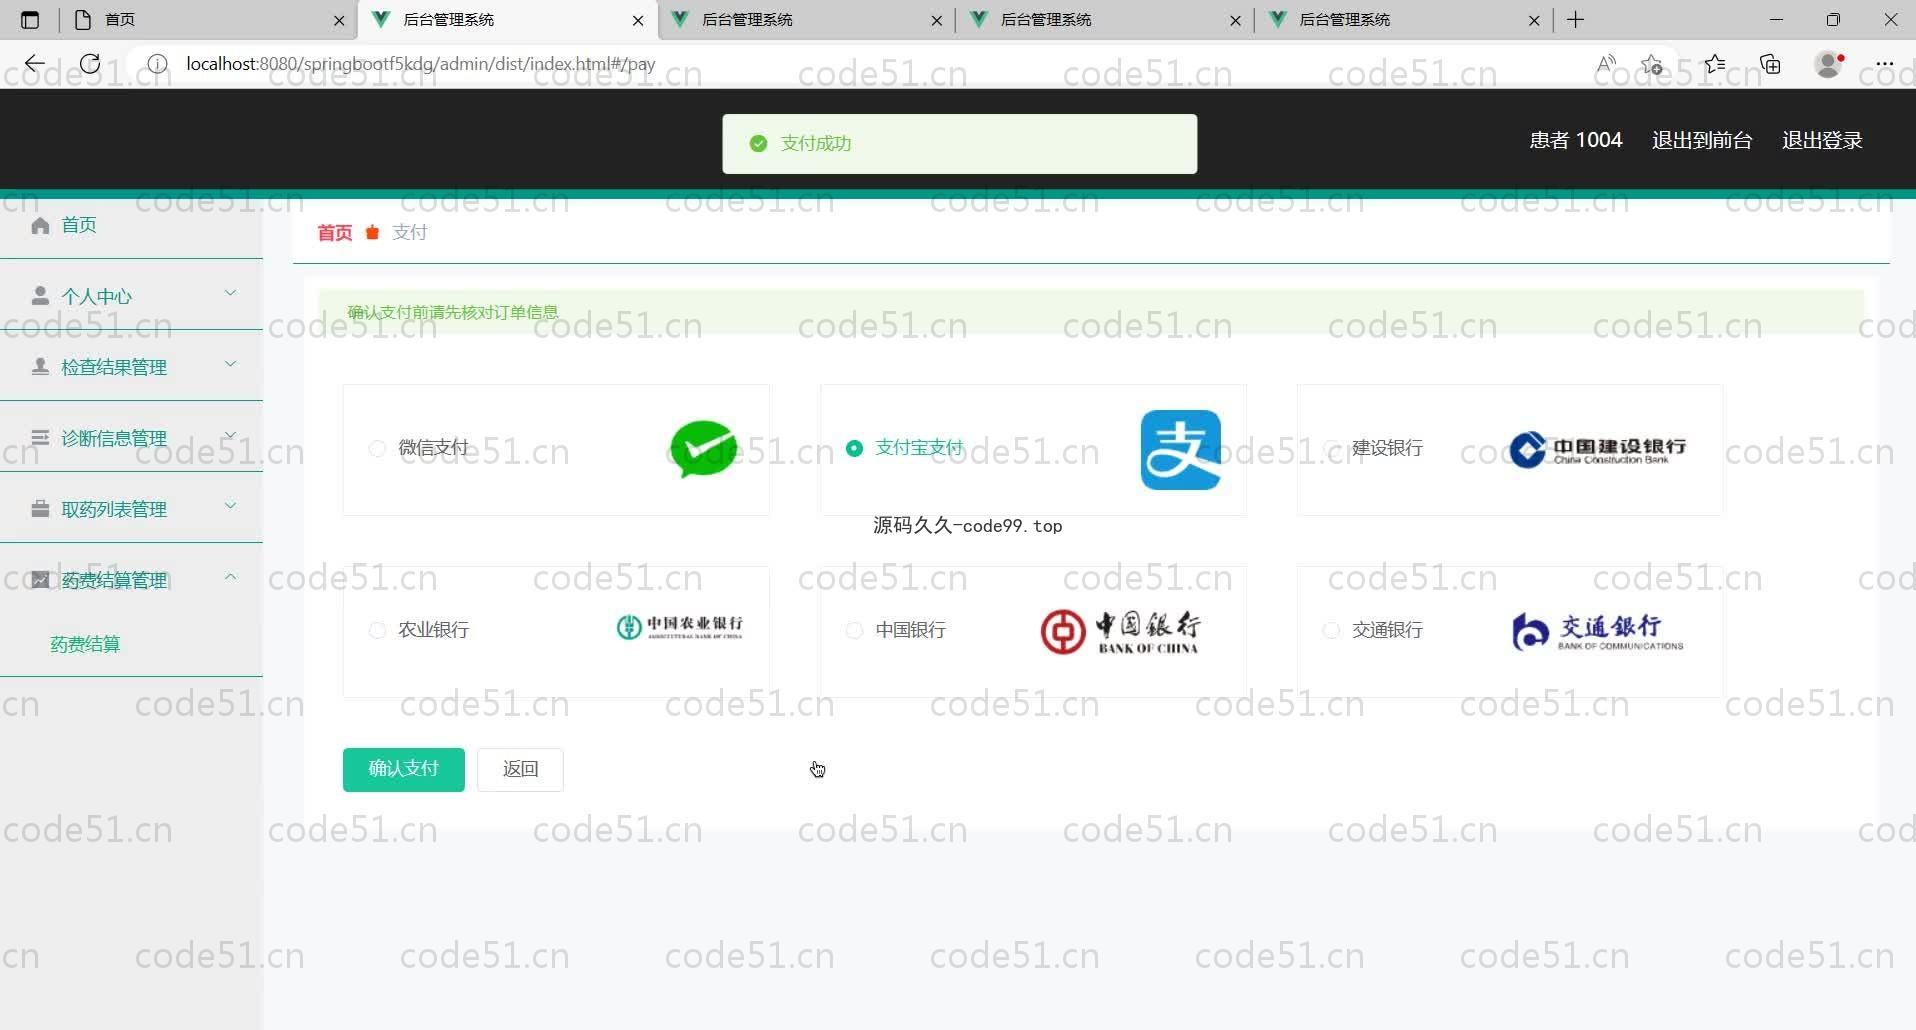Open browser settings and more menu
Image resolution: width=1916 pixels, height=1030 pixels.
[x=1885, y=64]
